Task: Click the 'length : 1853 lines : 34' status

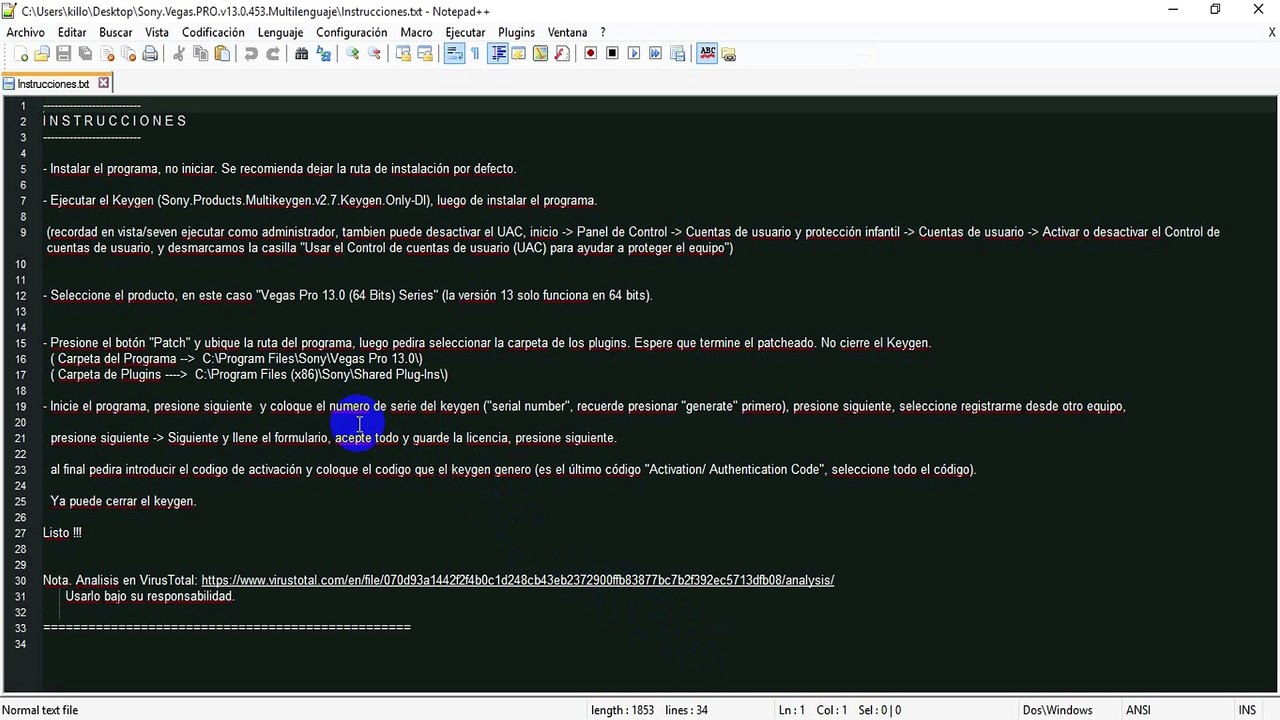Action: 649,710
